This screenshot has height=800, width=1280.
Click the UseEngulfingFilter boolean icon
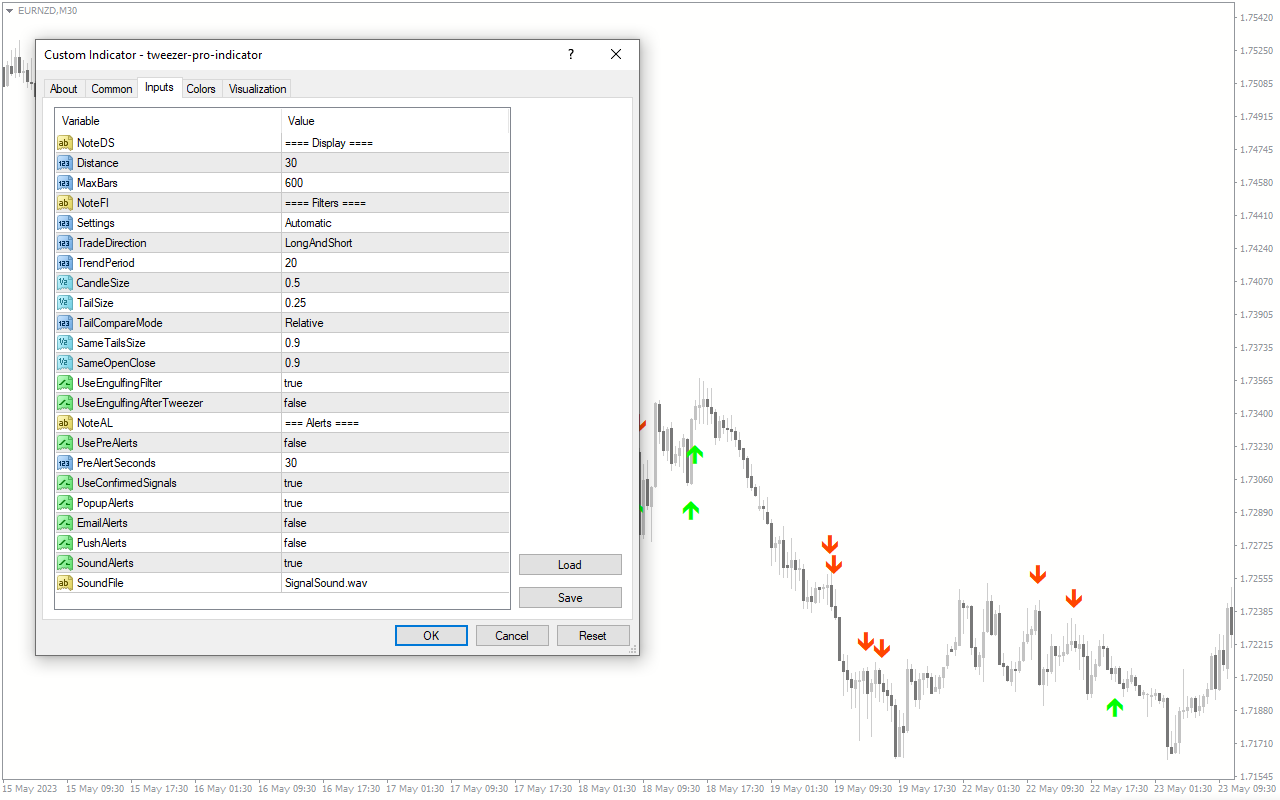[65, 383]
